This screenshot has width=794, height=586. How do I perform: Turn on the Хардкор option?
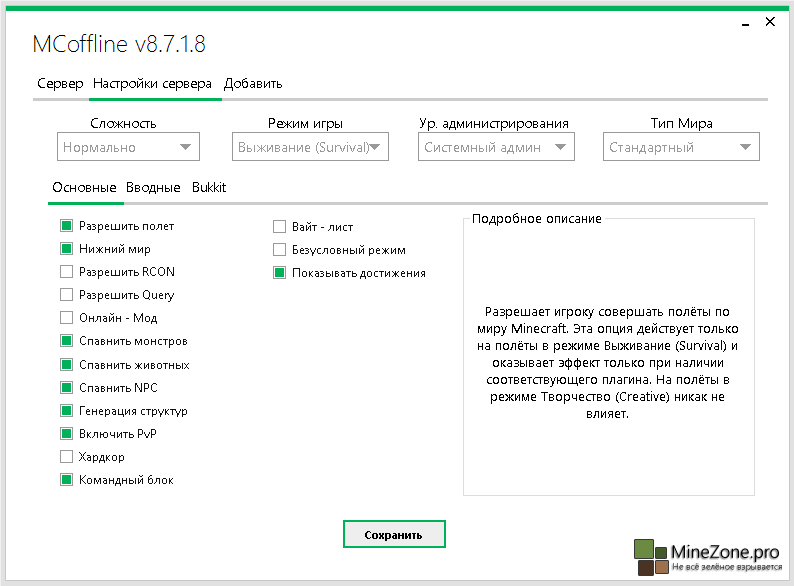point(67,457)
